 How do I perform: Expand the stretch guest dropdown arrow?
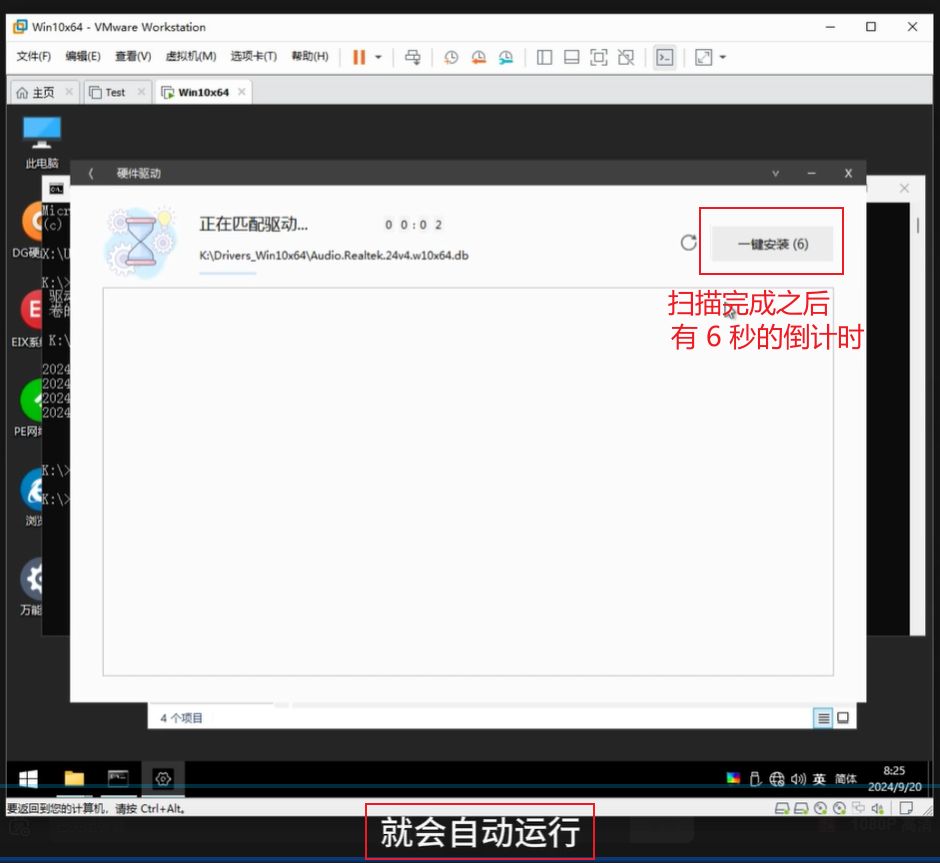[x=723, y=57]
